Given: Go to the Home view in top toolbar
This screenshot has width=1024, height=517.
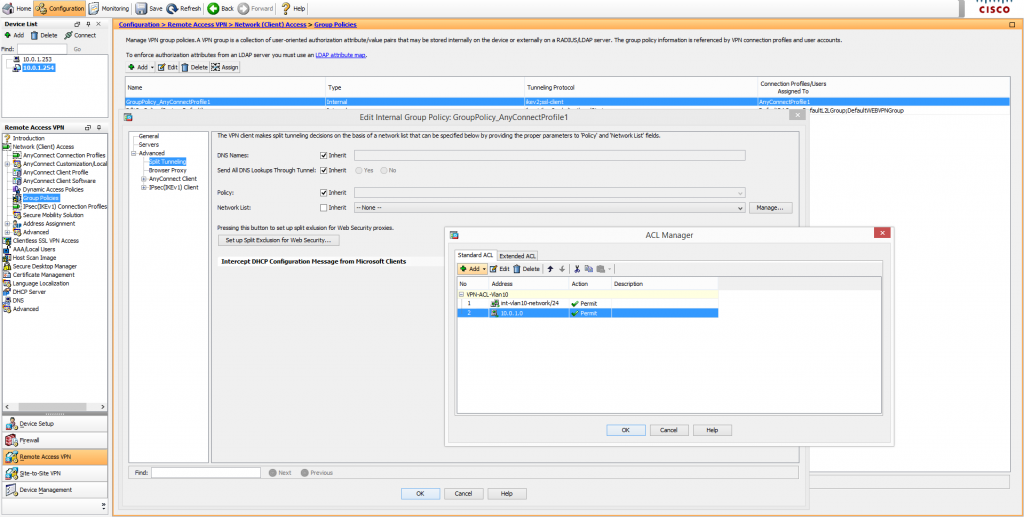Looking at the screenshot, I should pos(16,8).
